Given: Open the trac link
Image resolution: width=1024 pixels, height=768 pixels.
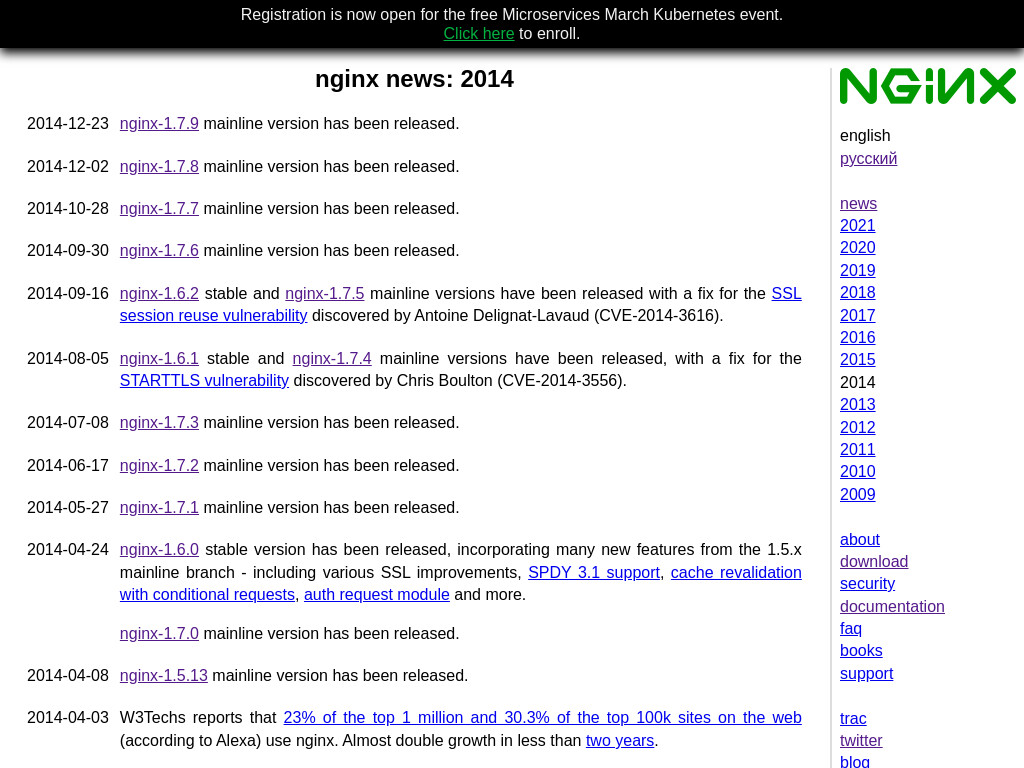Looking at the screenshot, I should point(853,718).
